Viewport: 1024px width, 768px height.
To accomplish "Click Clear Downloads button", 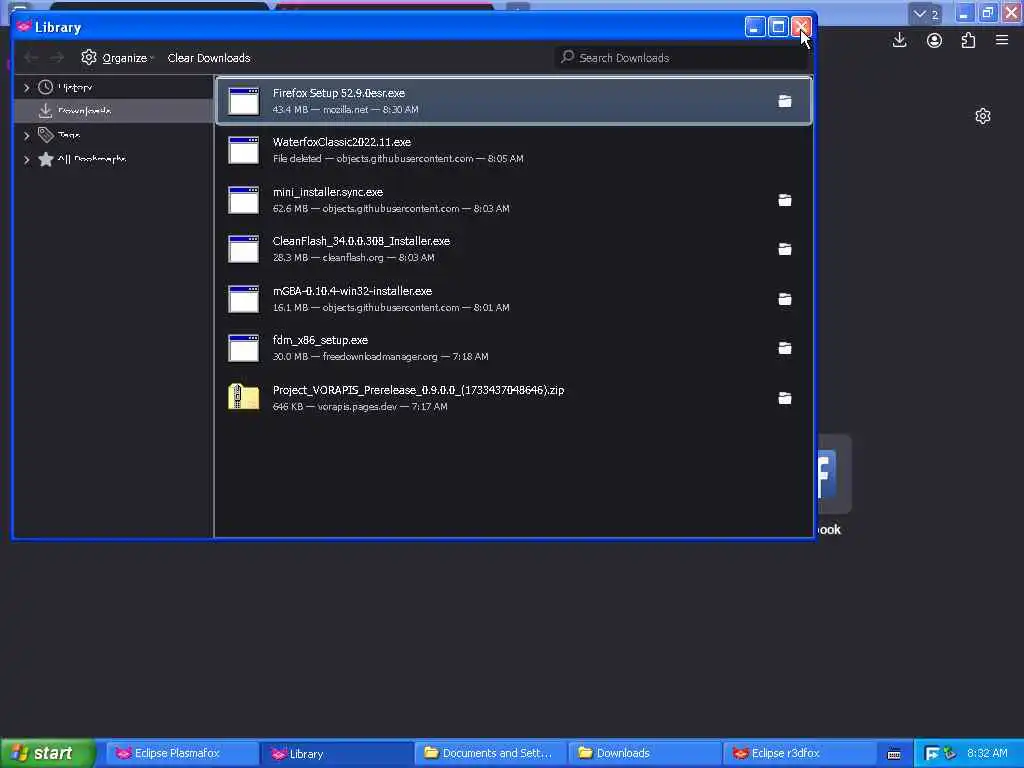I will [x=209, y=57].
